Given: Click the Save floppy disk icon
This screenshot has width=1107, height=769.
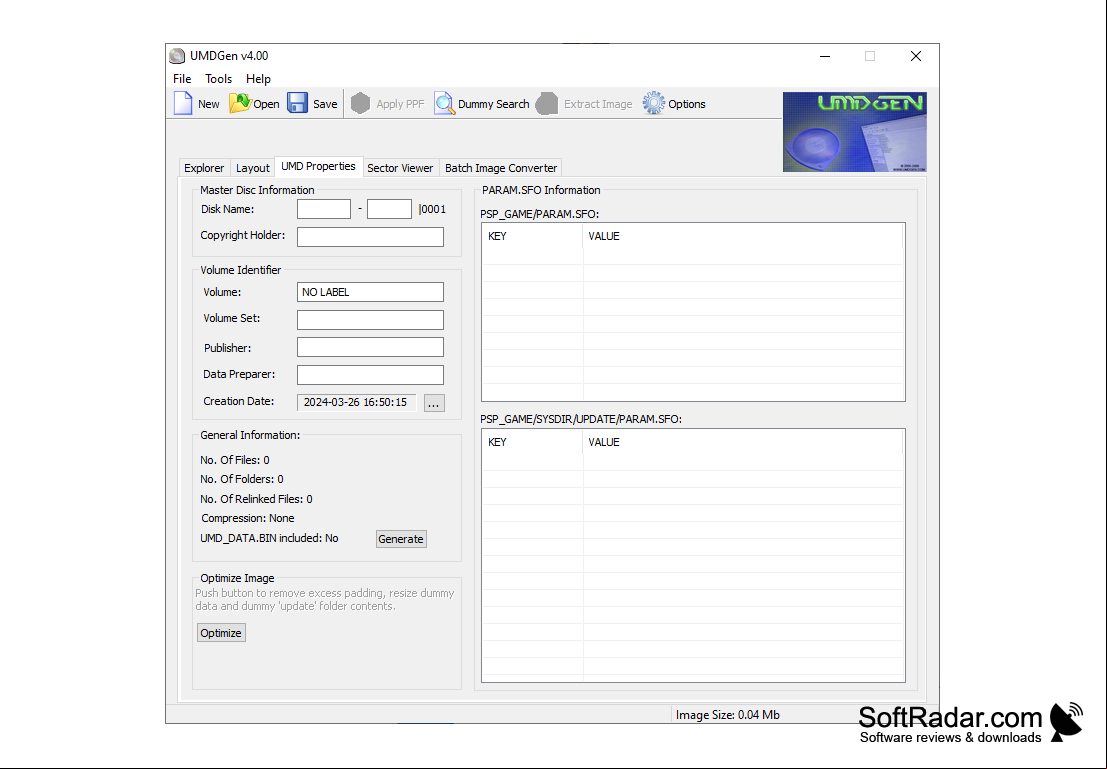Looking at the screenshot, I should point(297,104).
